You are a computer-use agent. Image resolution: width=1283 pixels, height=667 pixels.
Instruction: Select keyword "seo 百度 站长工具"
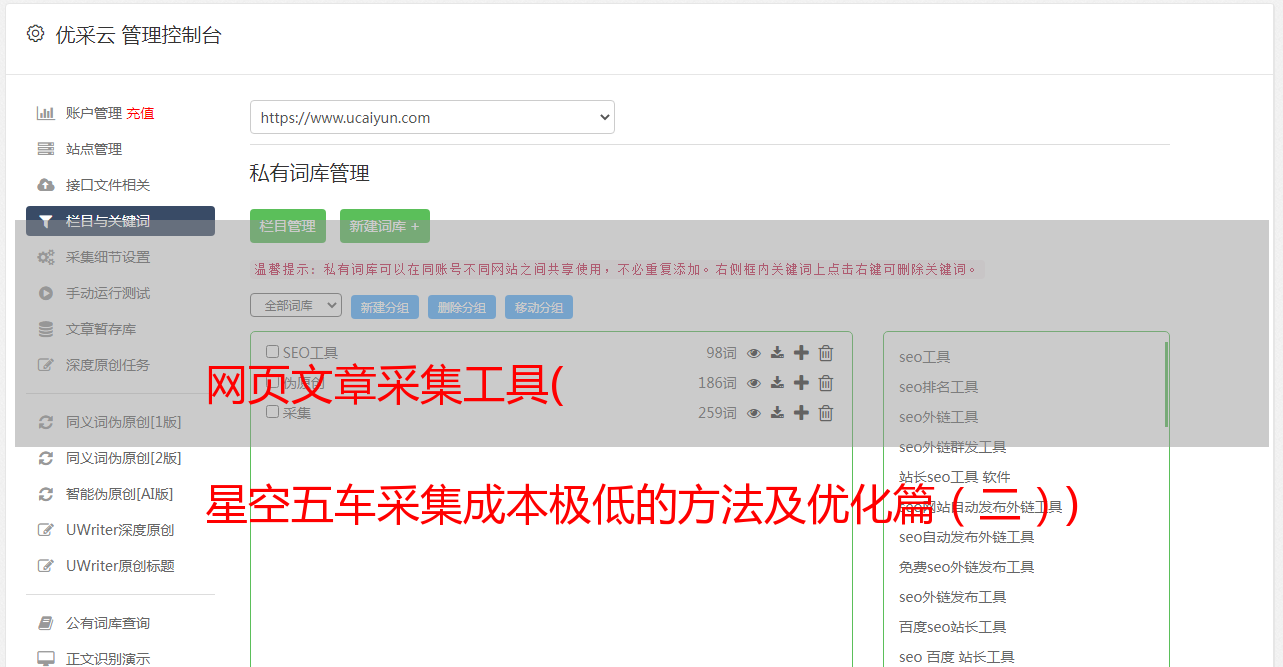point(956,657)
